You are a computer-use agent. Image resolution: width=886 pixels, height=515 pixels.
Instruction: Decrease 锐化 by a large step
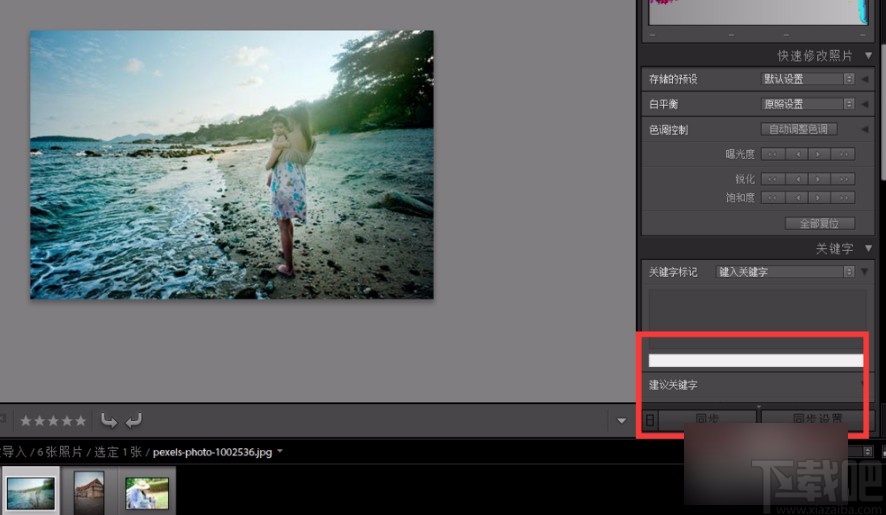coord(772,179)
